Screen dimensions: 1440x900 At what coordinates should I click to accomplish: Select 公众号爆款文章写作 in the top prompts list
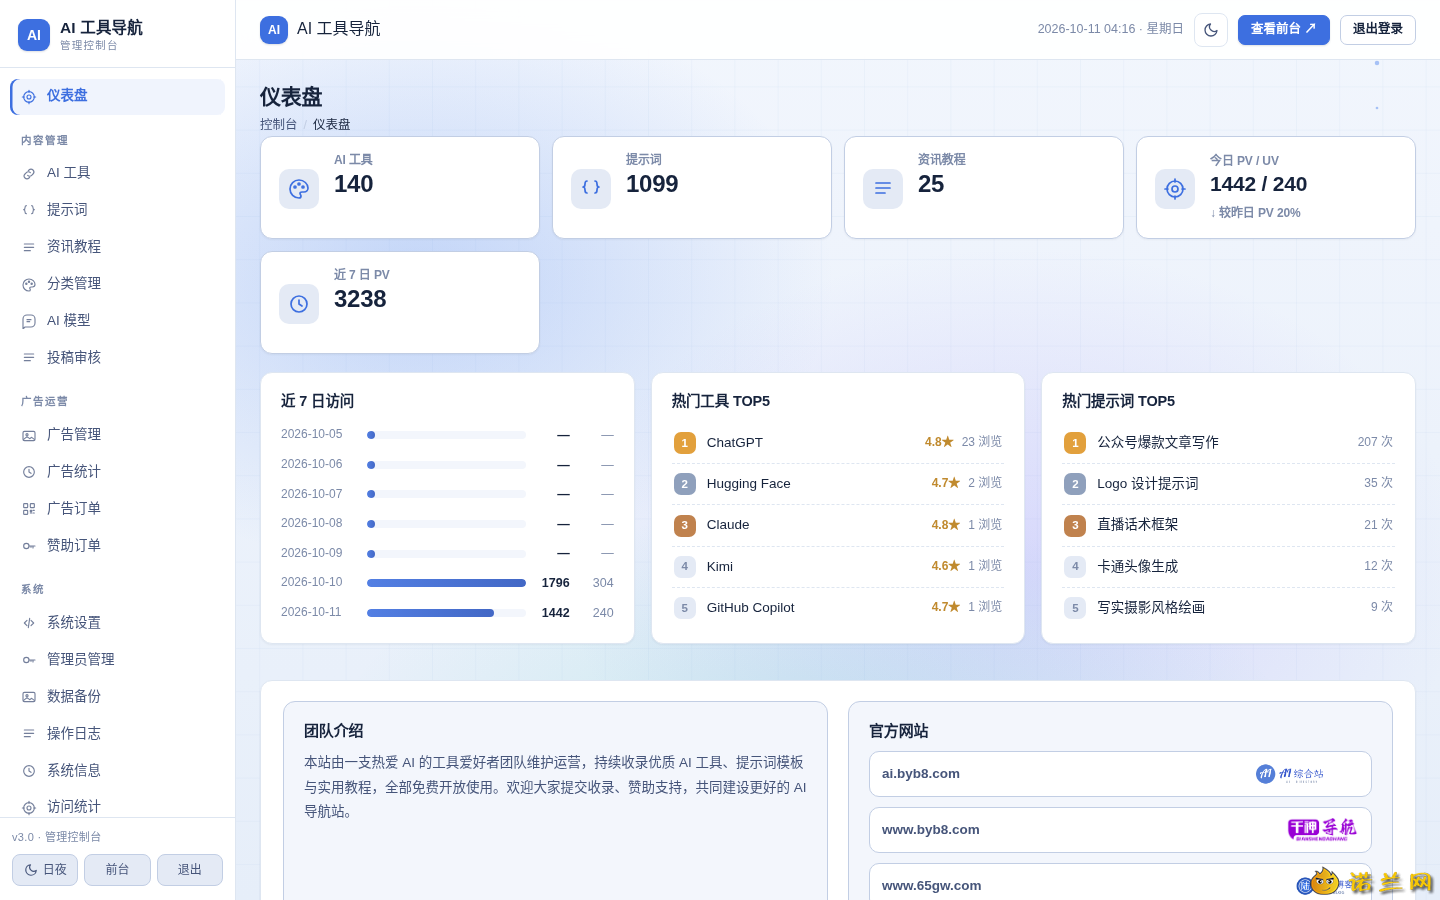1228,443
